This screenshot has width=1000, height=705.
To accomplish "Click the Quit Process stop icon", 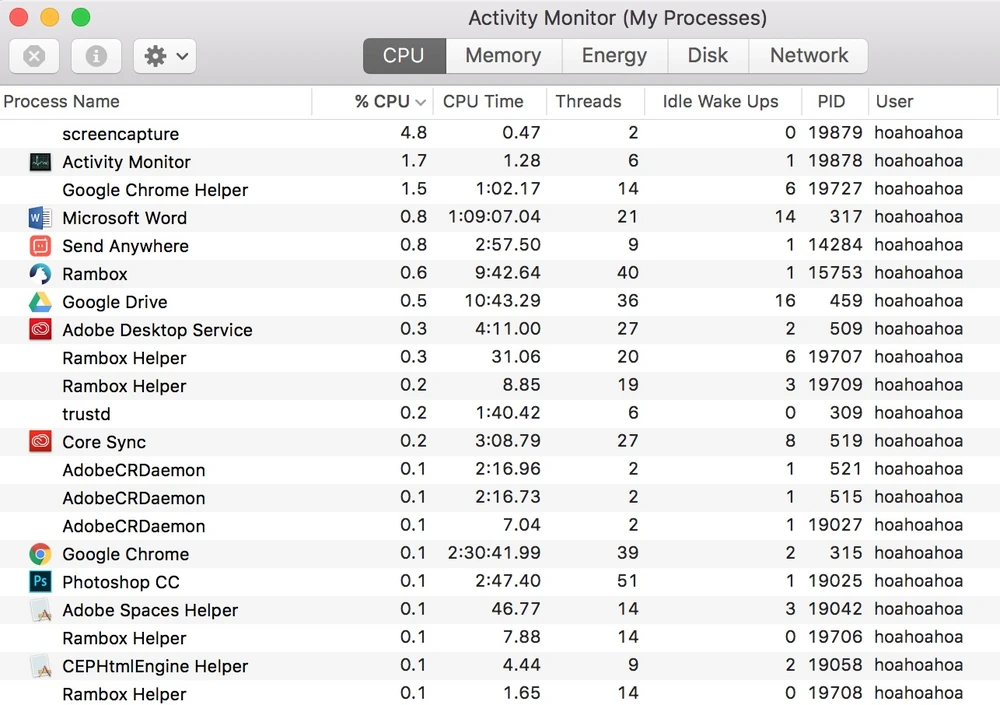I will click(x=34, y=56).
